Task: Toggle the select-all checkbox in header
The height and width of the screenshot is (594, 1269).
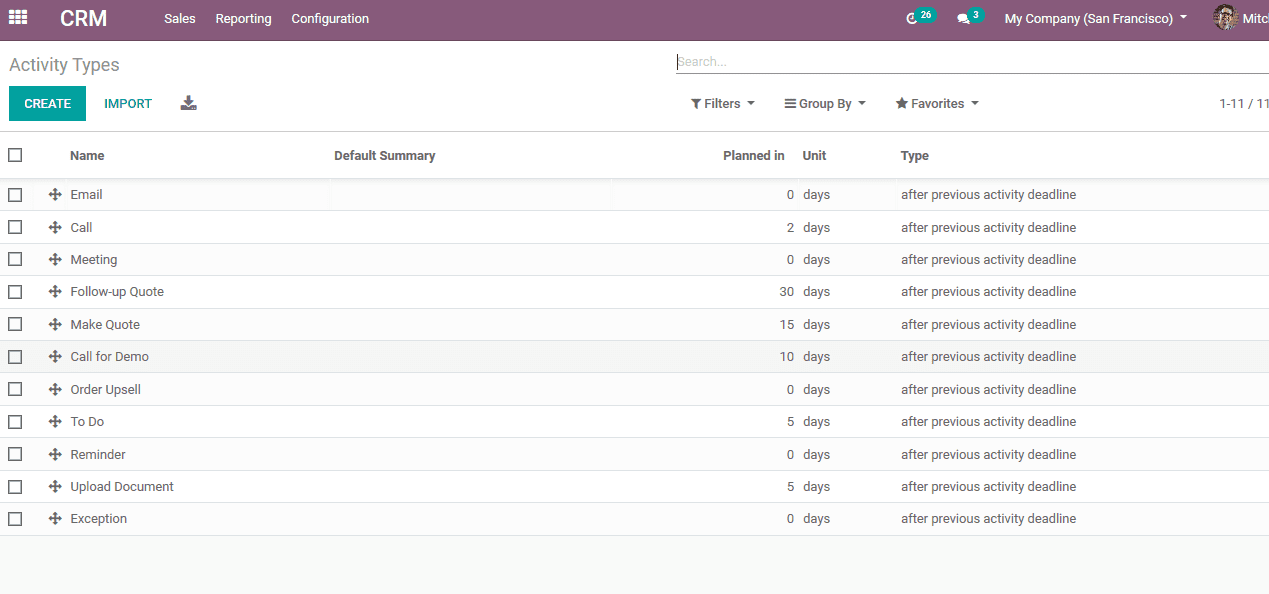Action: 15,155
